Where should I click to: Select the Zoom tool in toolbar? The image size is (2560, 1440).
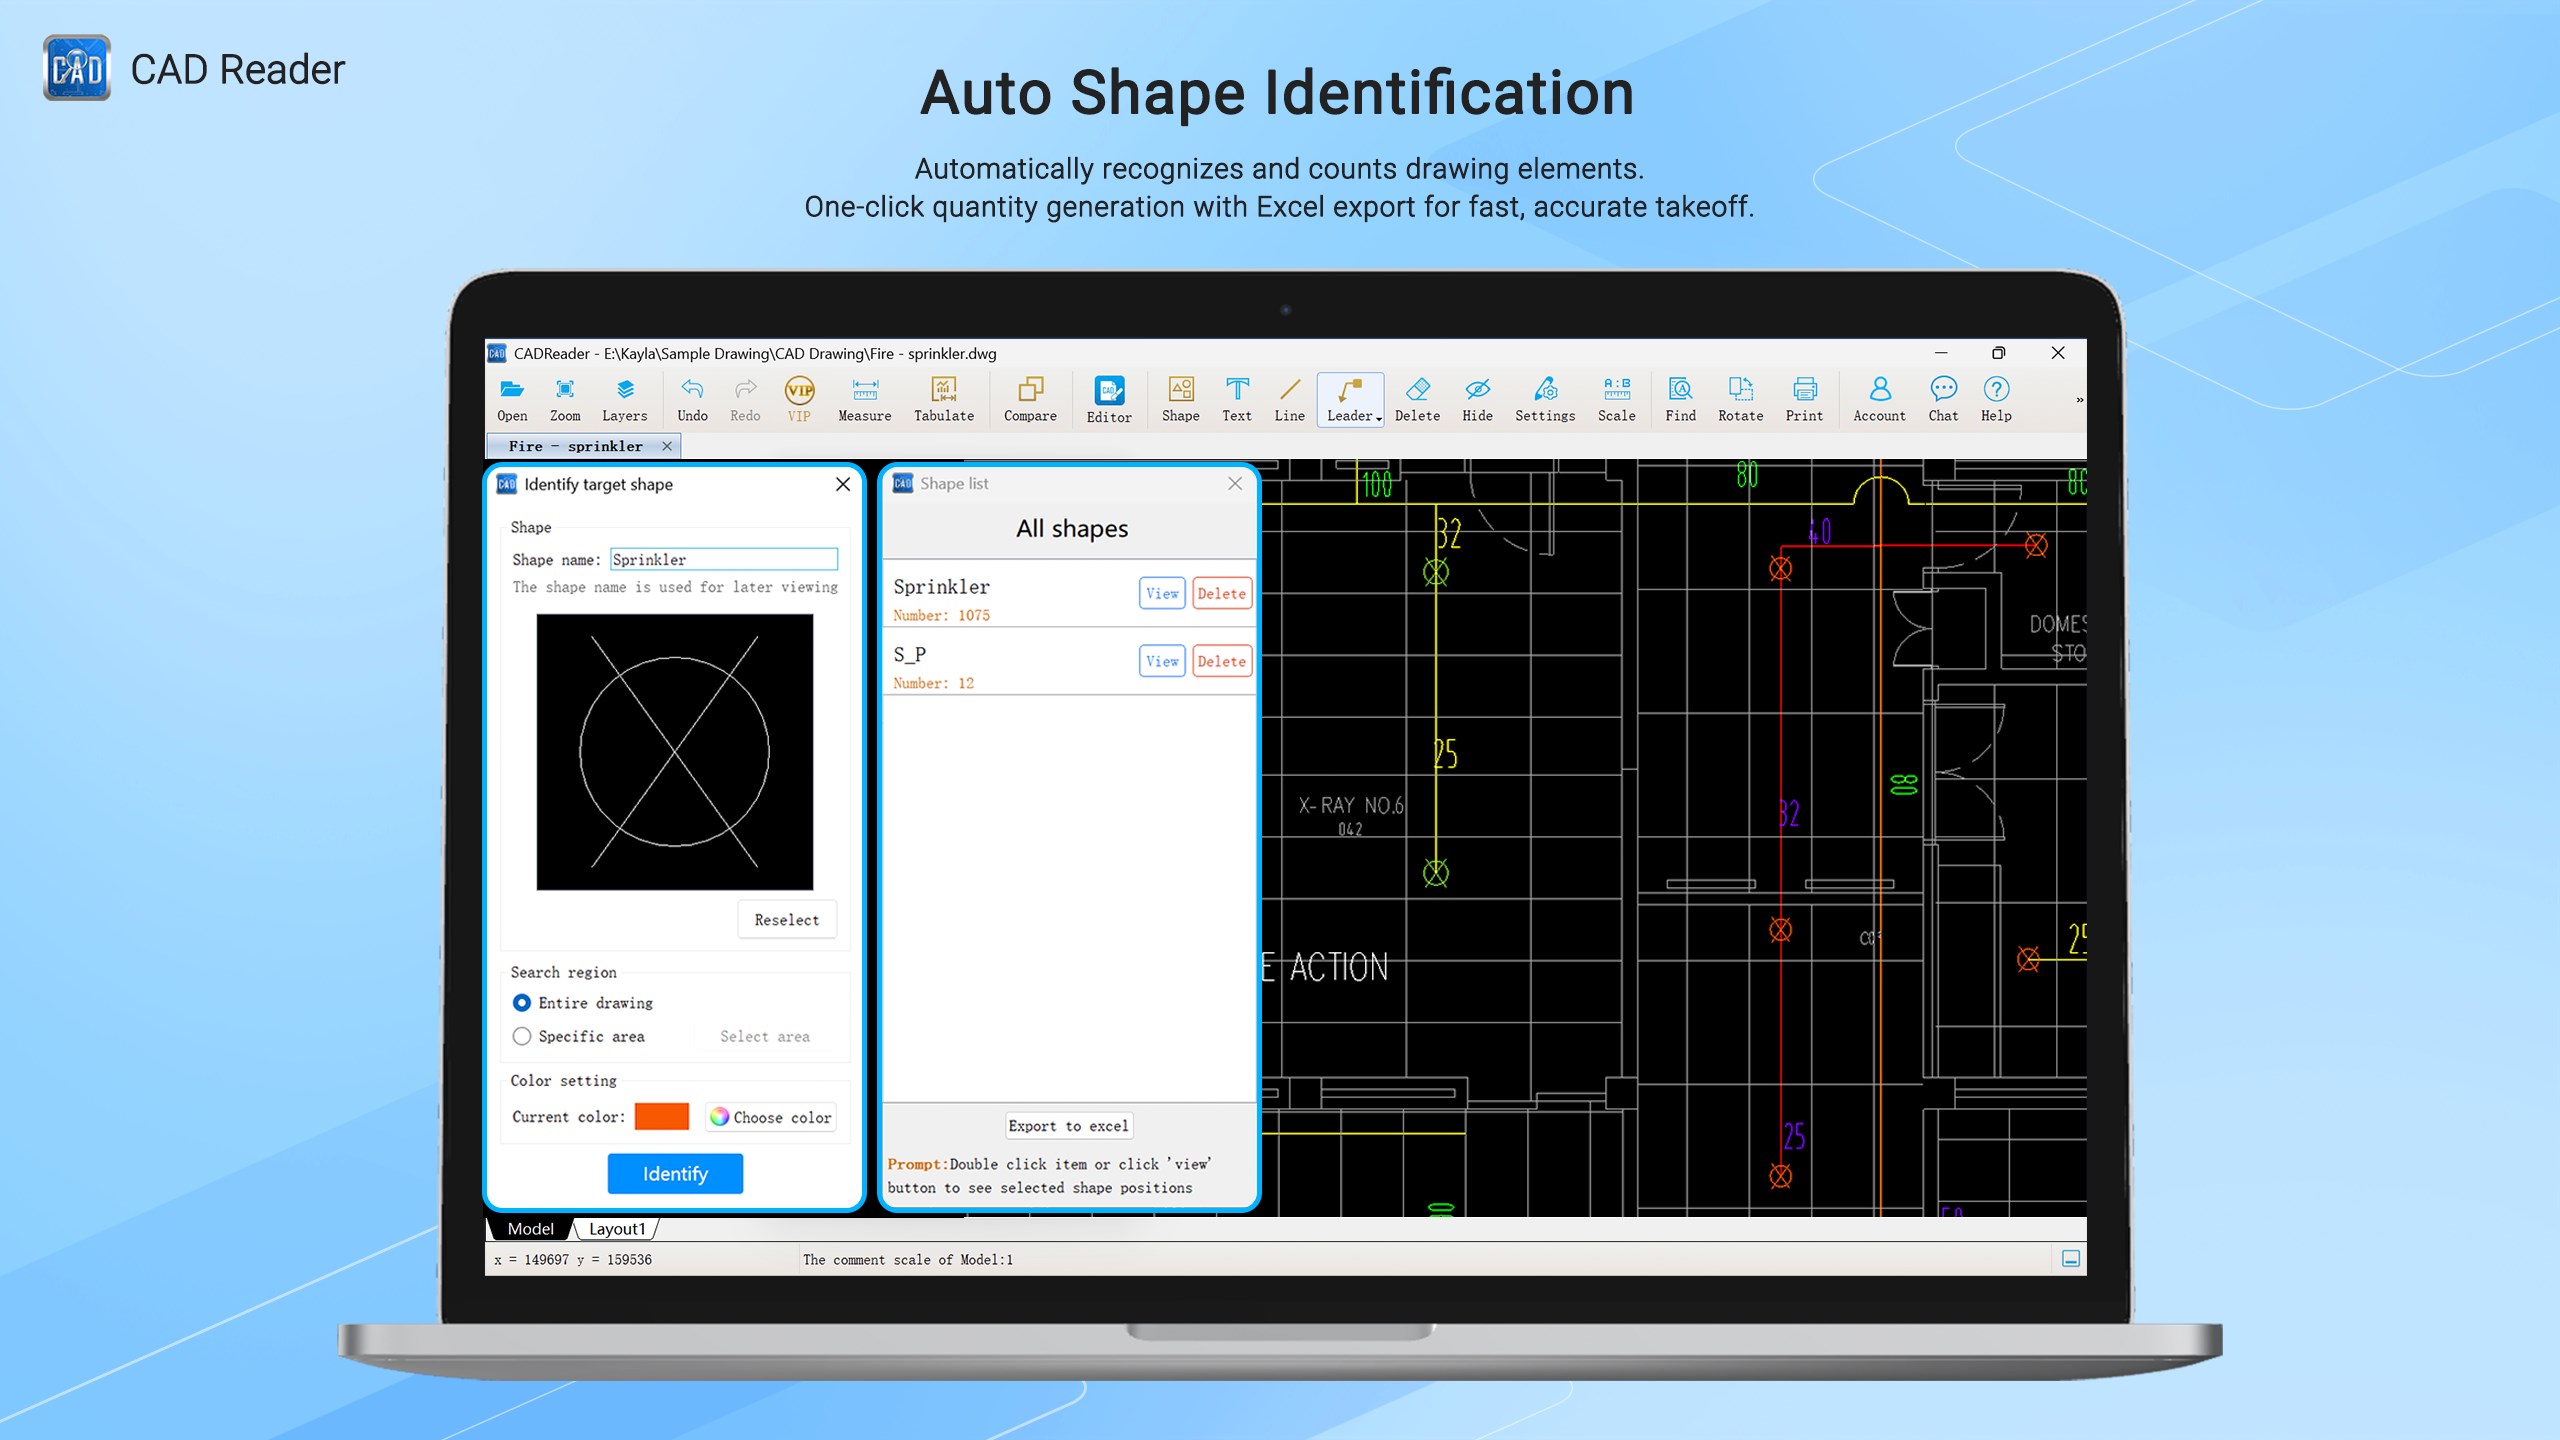[x=565, y=400]
